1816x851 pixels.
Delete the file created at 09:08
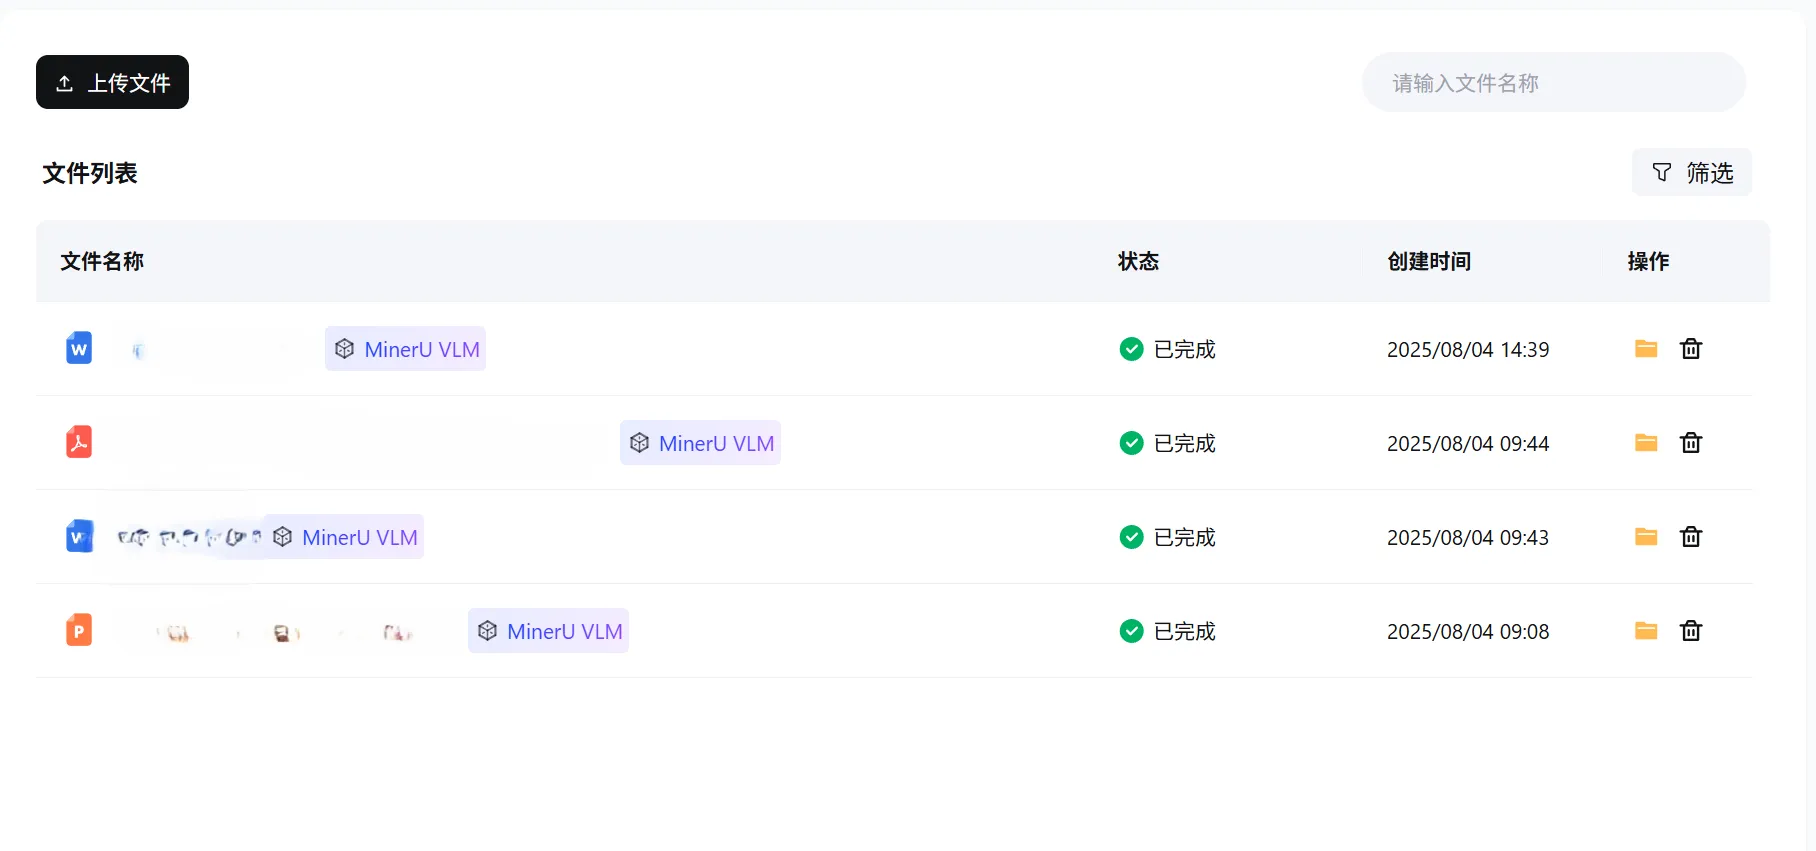pos(1690,631)
